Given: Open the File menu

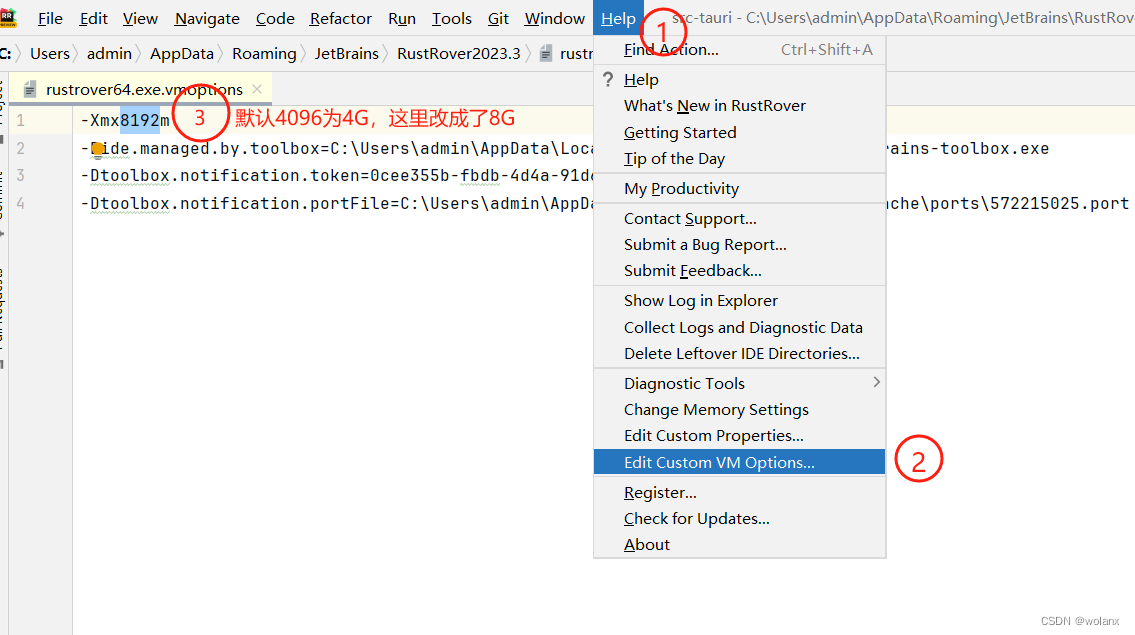Looking at the screenshot, I should (50, 18).
